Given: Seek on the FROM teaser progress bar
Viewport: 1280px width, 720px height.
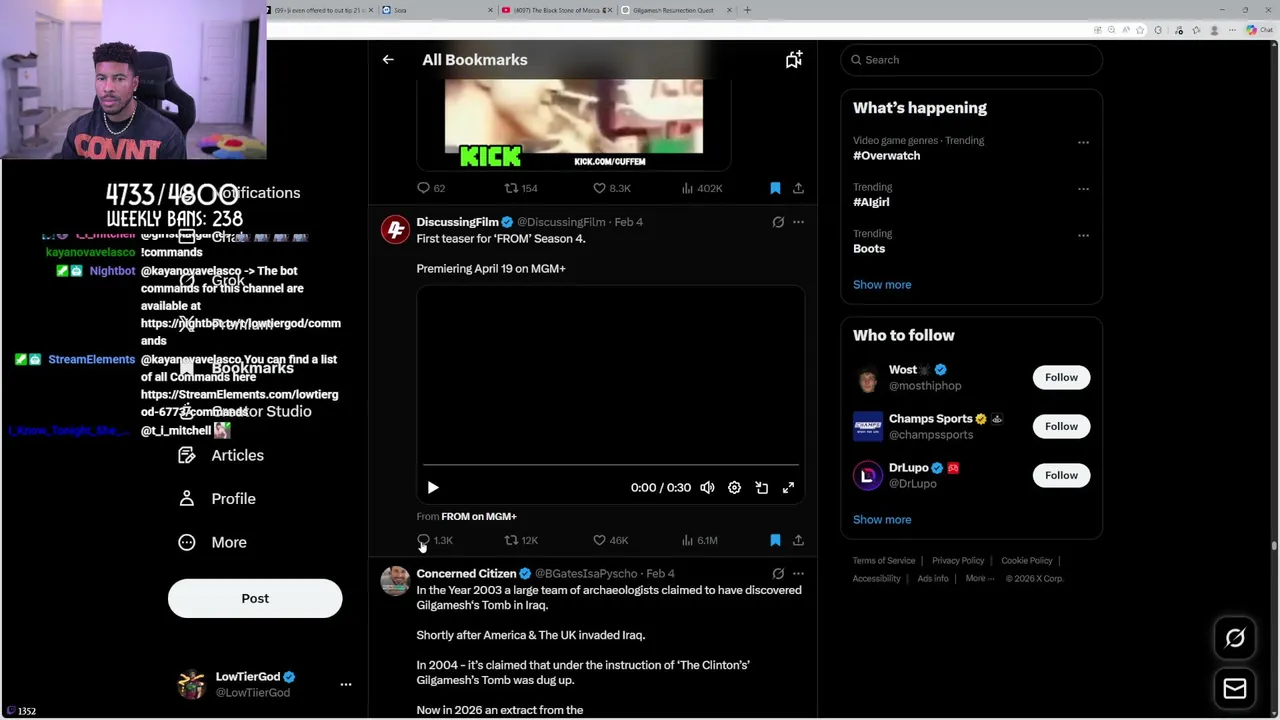Looking at the screenshot, I should 611,465.
